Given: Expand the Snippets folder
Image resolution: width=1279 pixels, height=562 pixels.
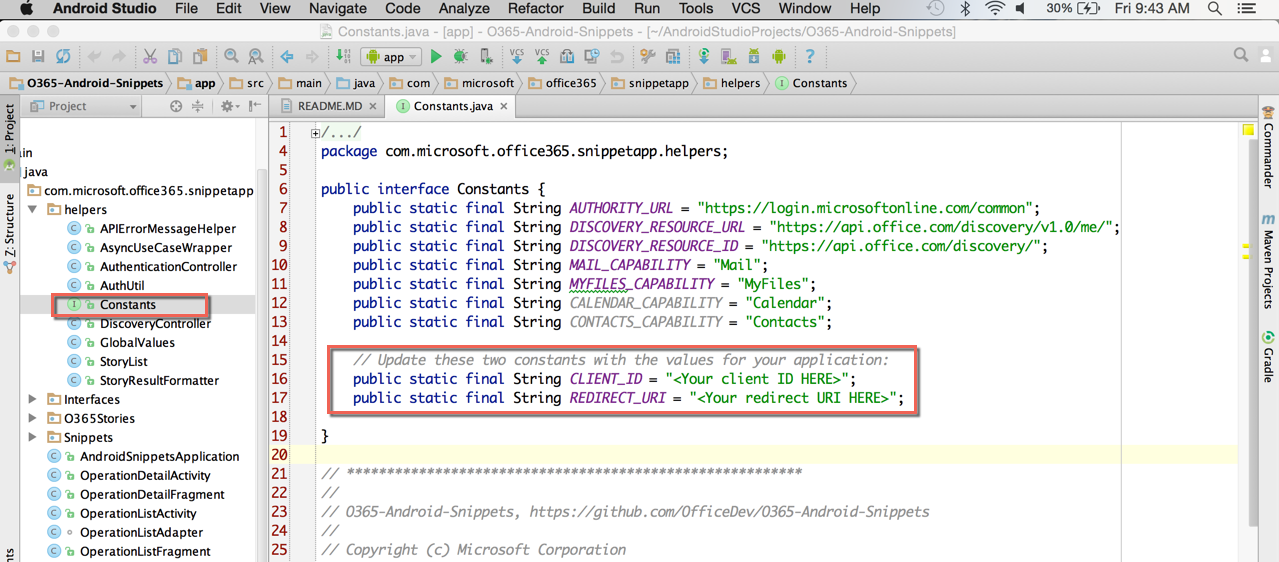Looking at the screenshot, I should (x=33, y=438).
